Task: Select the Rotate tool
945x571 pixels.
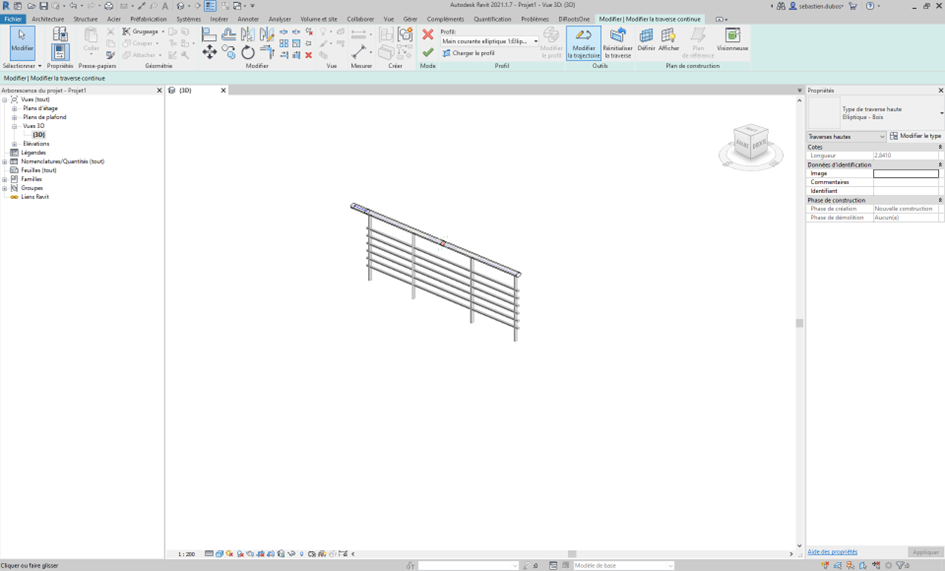Action: pos(248,52)
